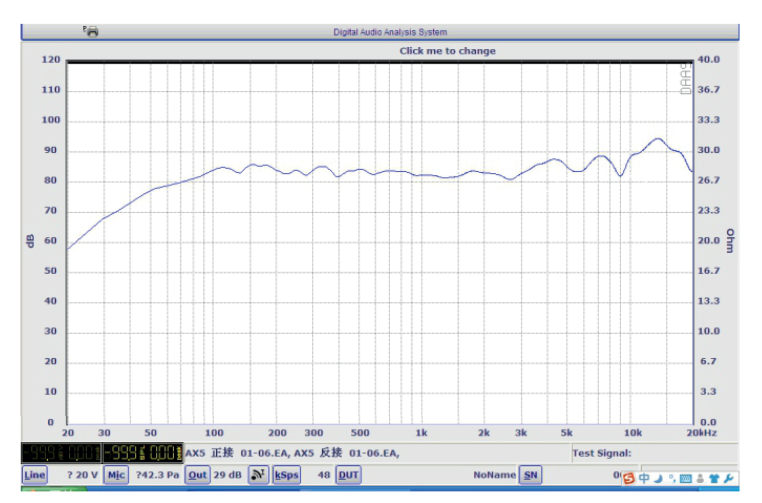This screenshot has height=503, width=762.
Task: Click the 'Test Signal:' label
Action: coord(602,453)
